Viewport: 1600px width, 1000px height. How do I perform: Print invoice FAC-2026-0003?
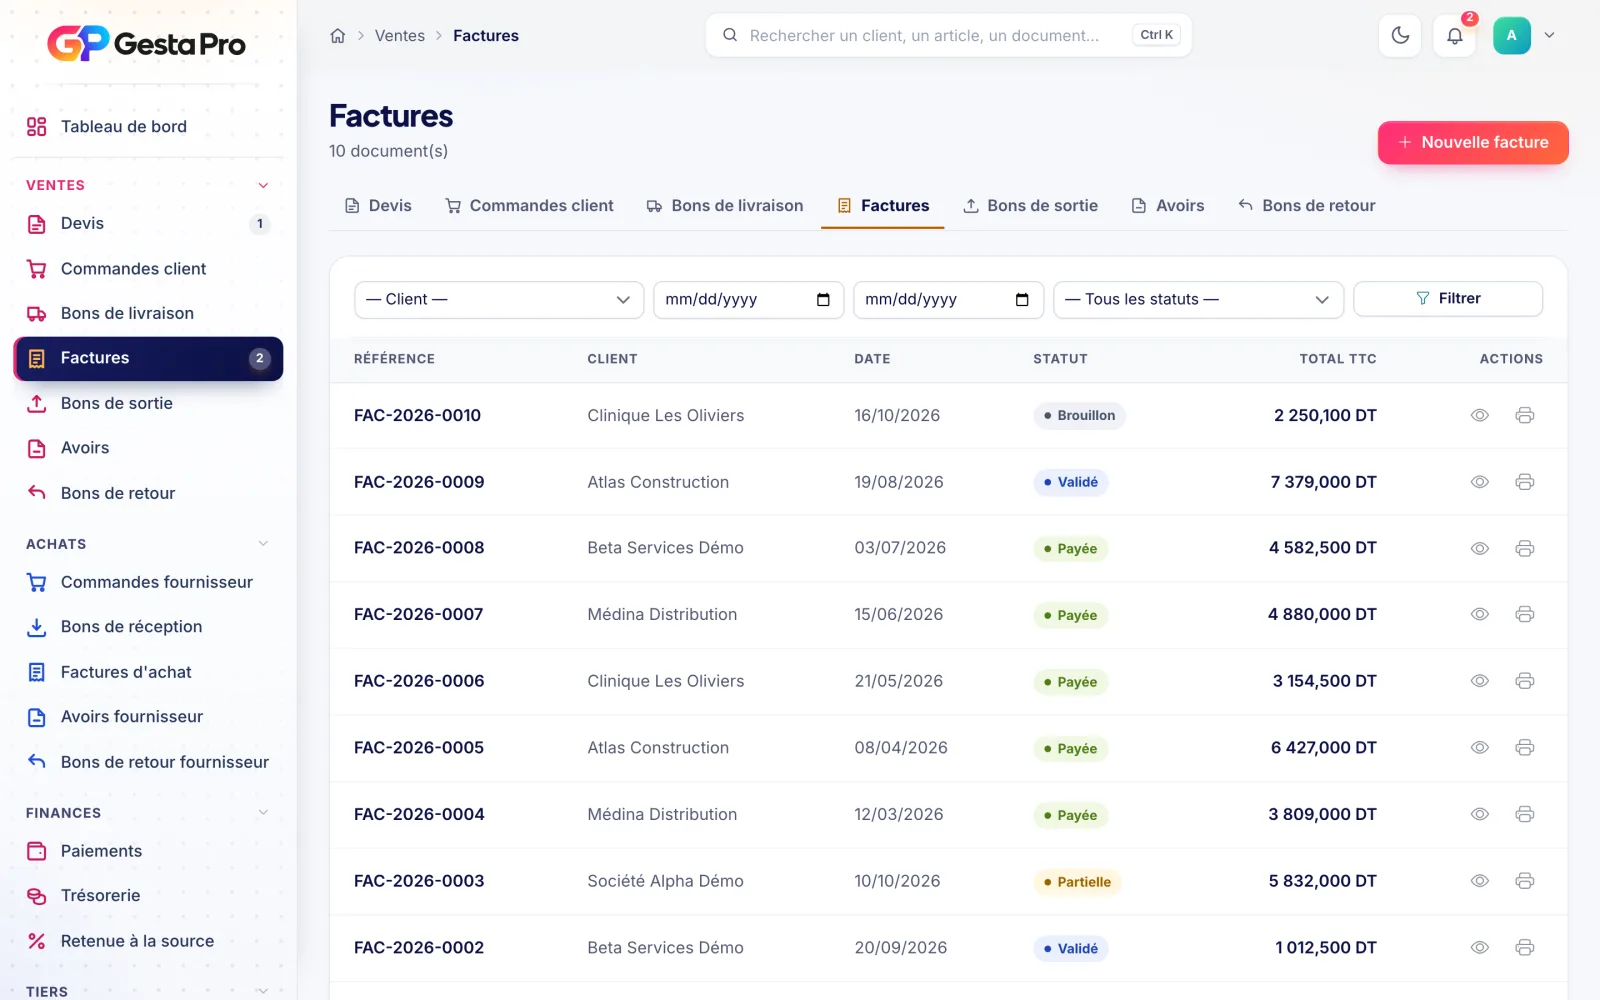[1525, 881]
